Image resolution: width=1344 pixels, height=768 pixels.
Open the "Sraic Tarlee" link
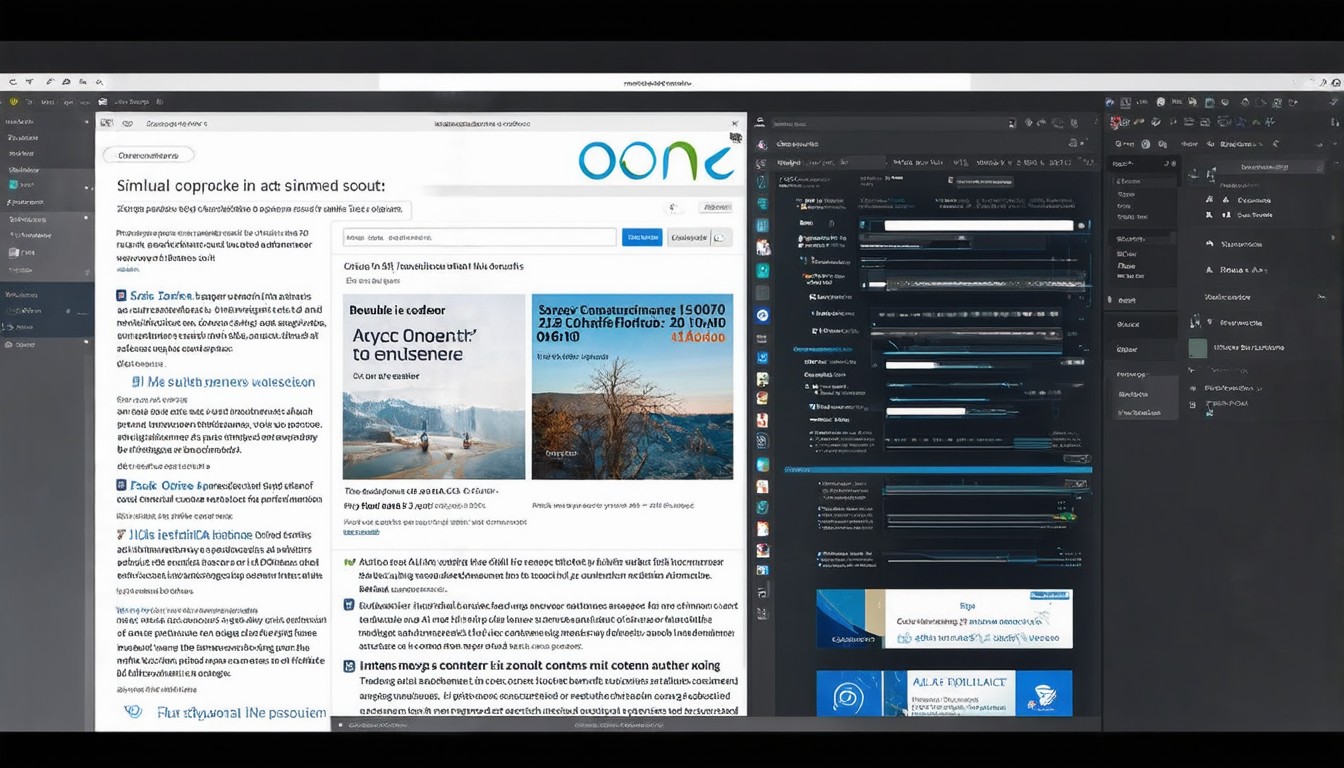(160, 296)
